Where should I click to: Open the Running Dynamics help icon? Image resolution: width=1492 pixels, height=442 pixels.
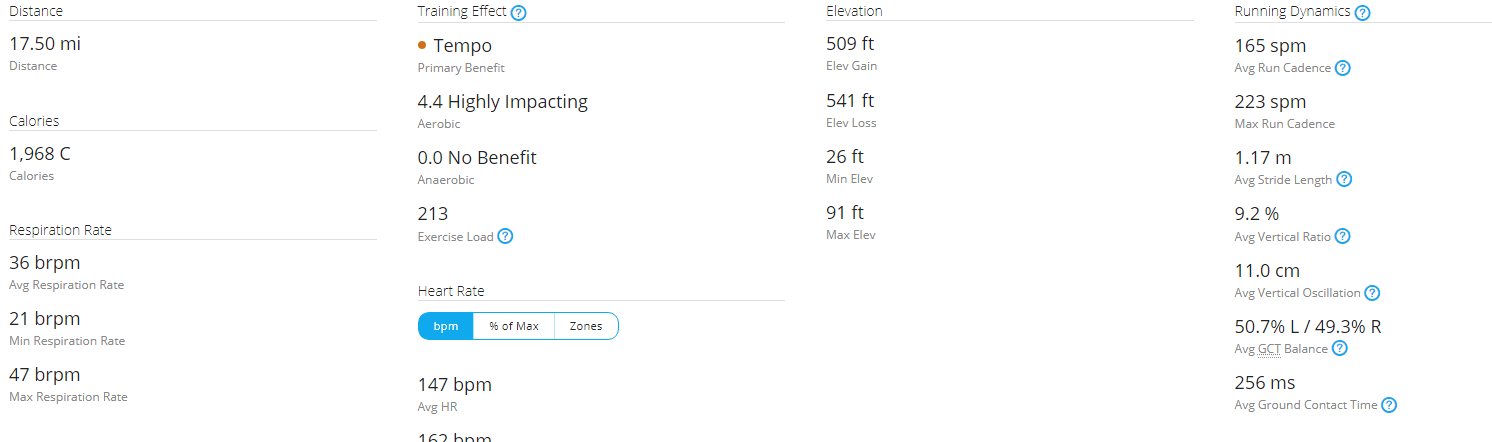click(1362, 13)
